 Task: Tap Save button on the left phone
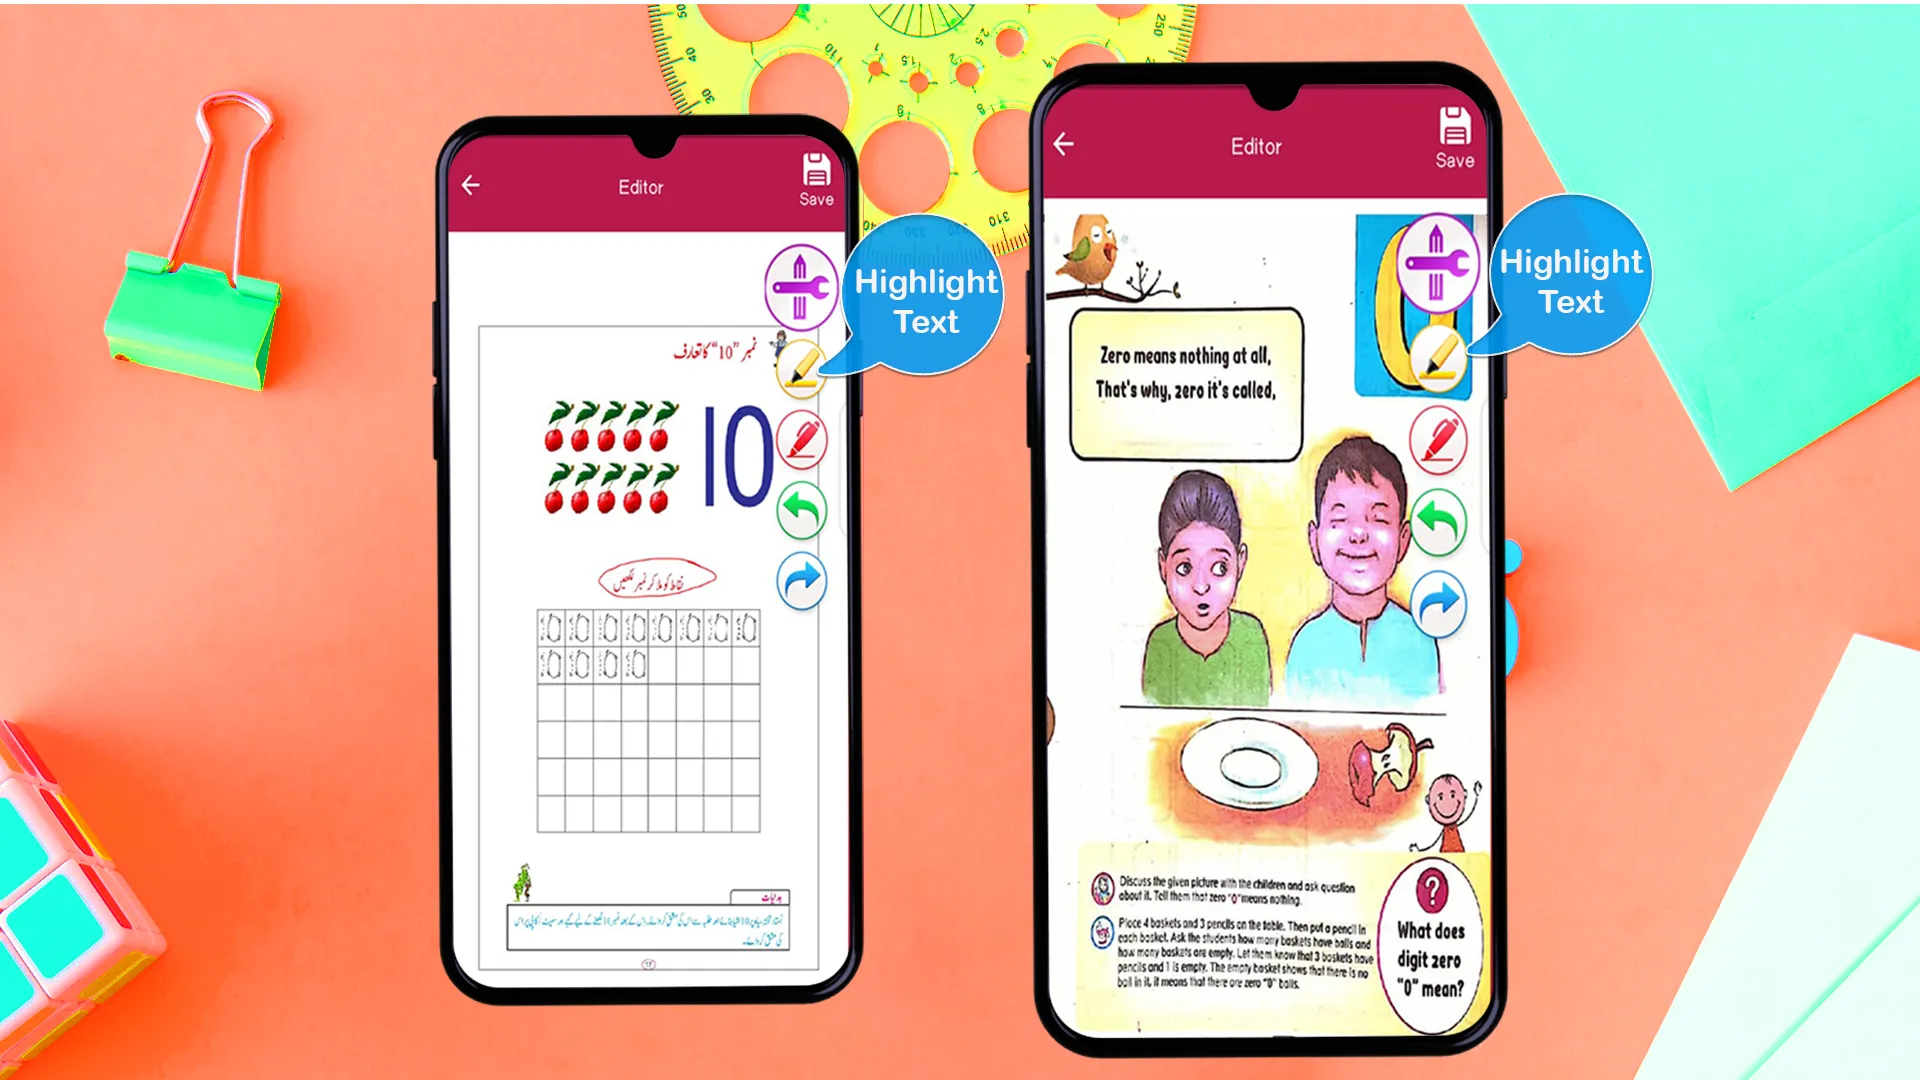(815, 181)
